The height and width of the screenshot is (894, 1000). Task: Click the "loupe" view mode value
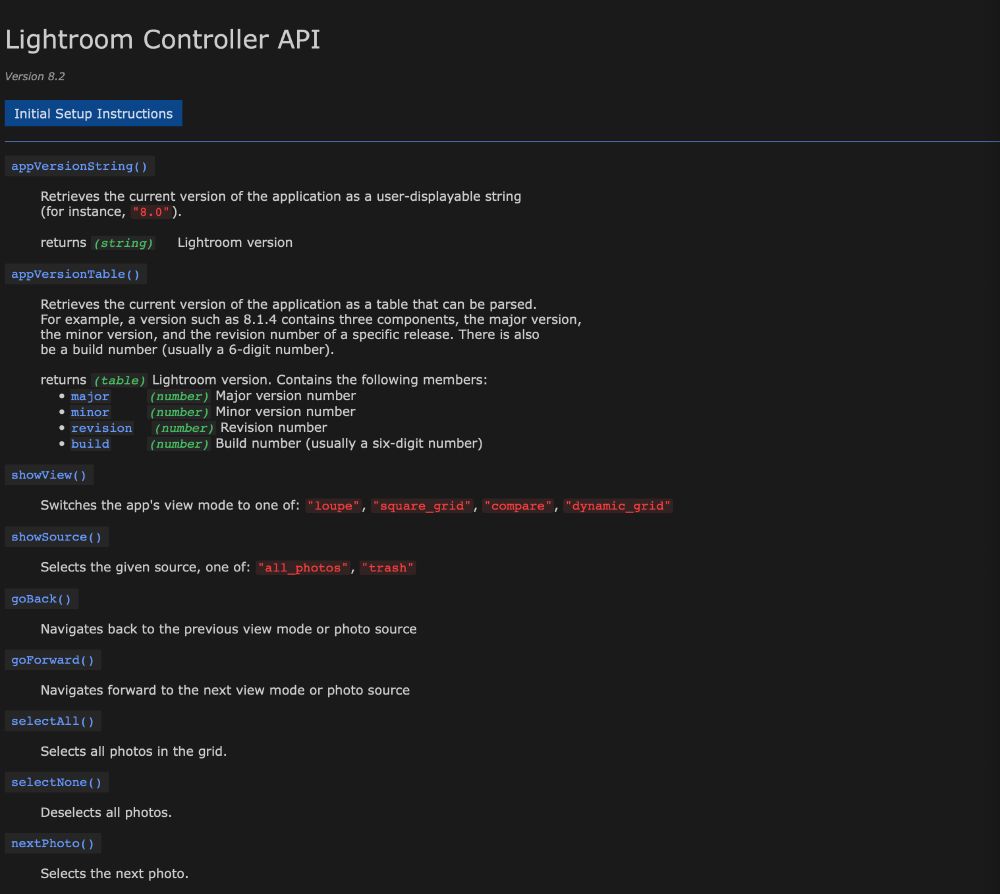(x=334, y=506)
